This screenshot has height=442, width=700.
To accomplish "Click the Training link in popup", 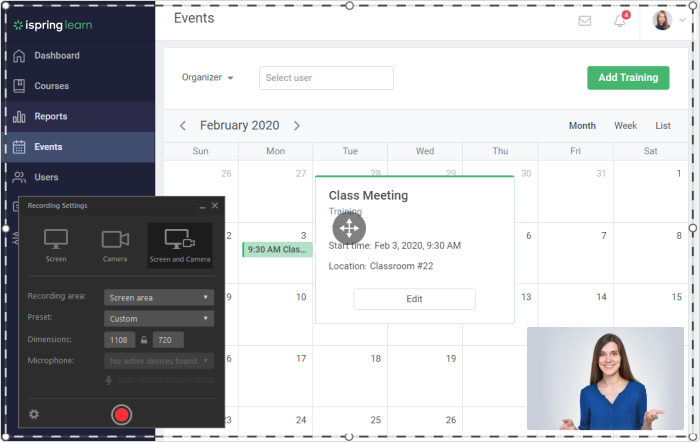I will pyautogui.click(x=345, y=211).
